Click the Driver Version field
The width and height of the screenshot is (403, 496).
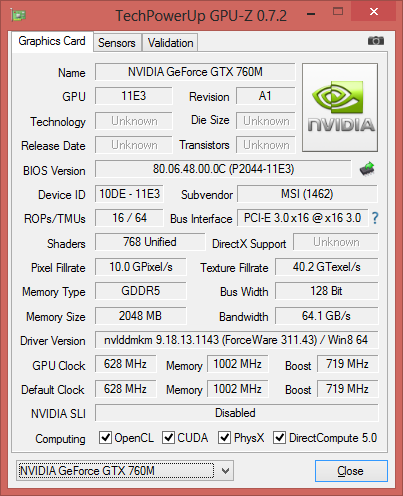tap(237, 340)
